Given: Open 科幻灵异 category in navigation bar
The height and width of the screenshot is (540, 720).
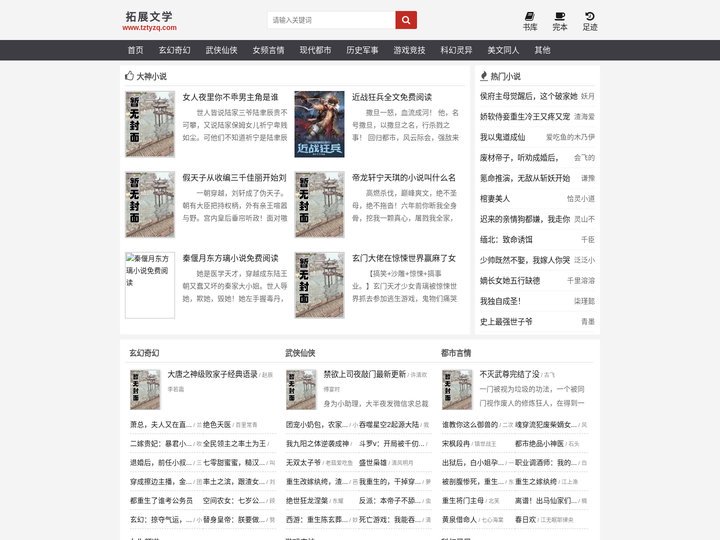Looking at the screenshot, I should [x=456, y=50].
